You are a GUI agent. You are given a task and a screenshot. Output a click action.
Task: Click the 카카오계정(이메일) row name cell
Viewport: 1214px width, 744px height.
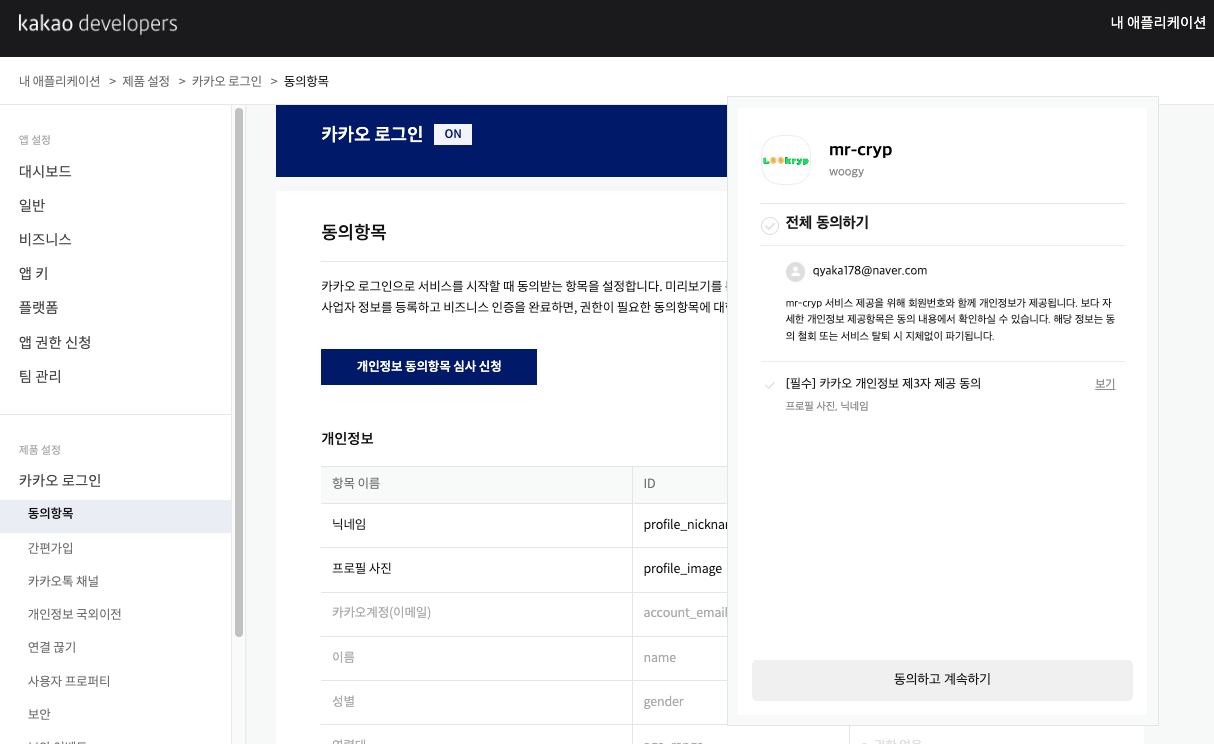tap(476, 613)
